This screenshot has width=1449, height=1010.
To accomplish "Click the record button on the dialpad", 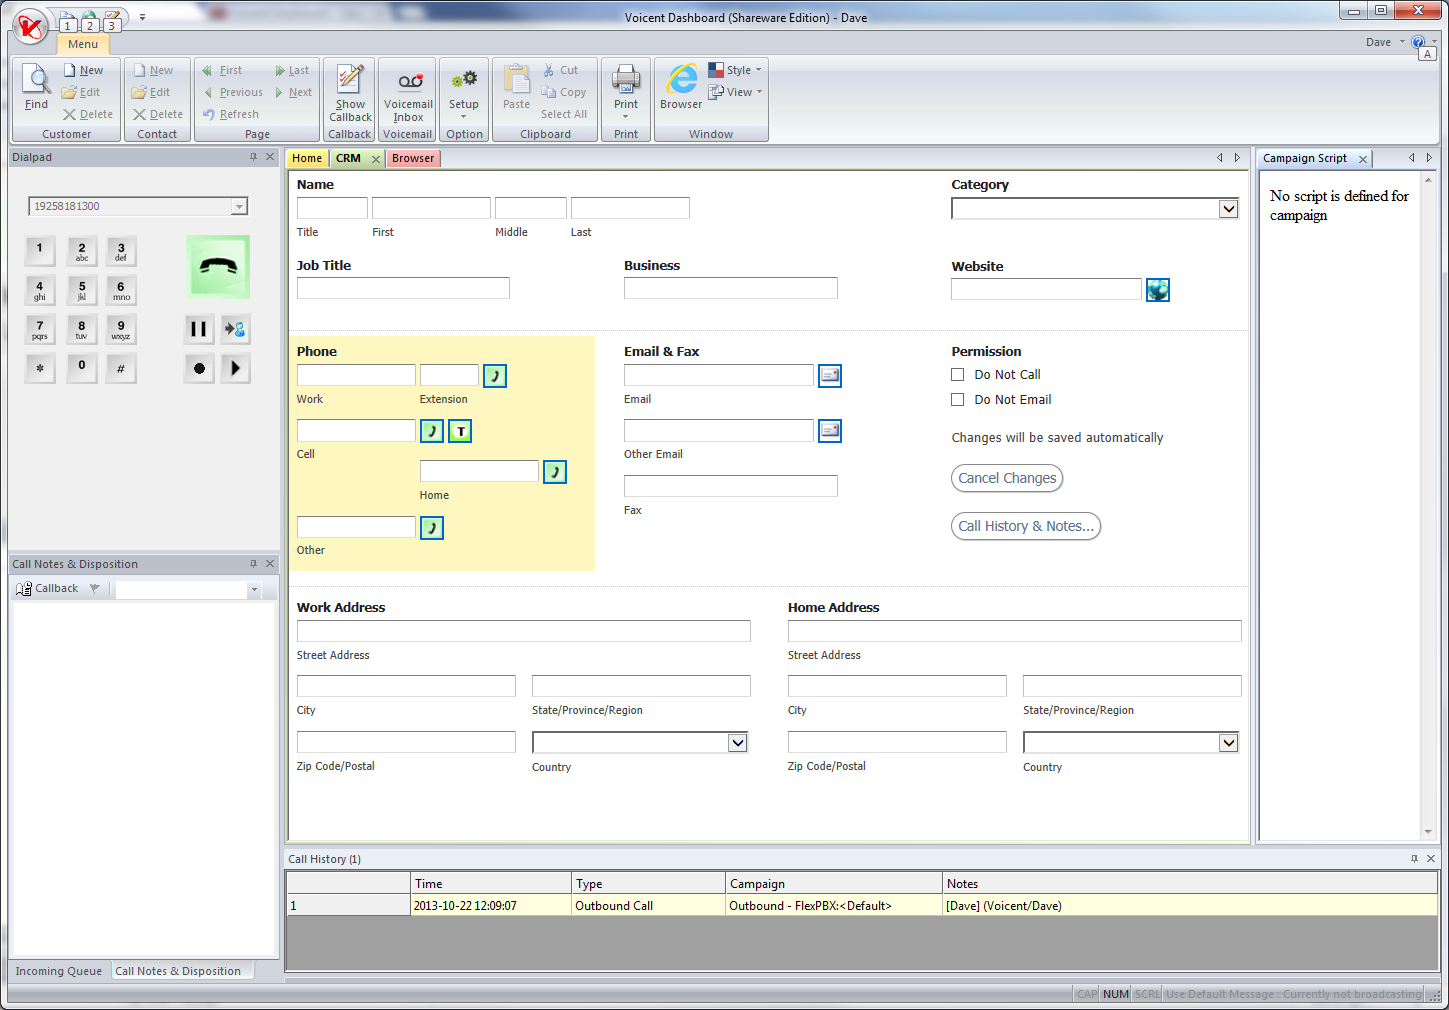I will tap(199, 368).
